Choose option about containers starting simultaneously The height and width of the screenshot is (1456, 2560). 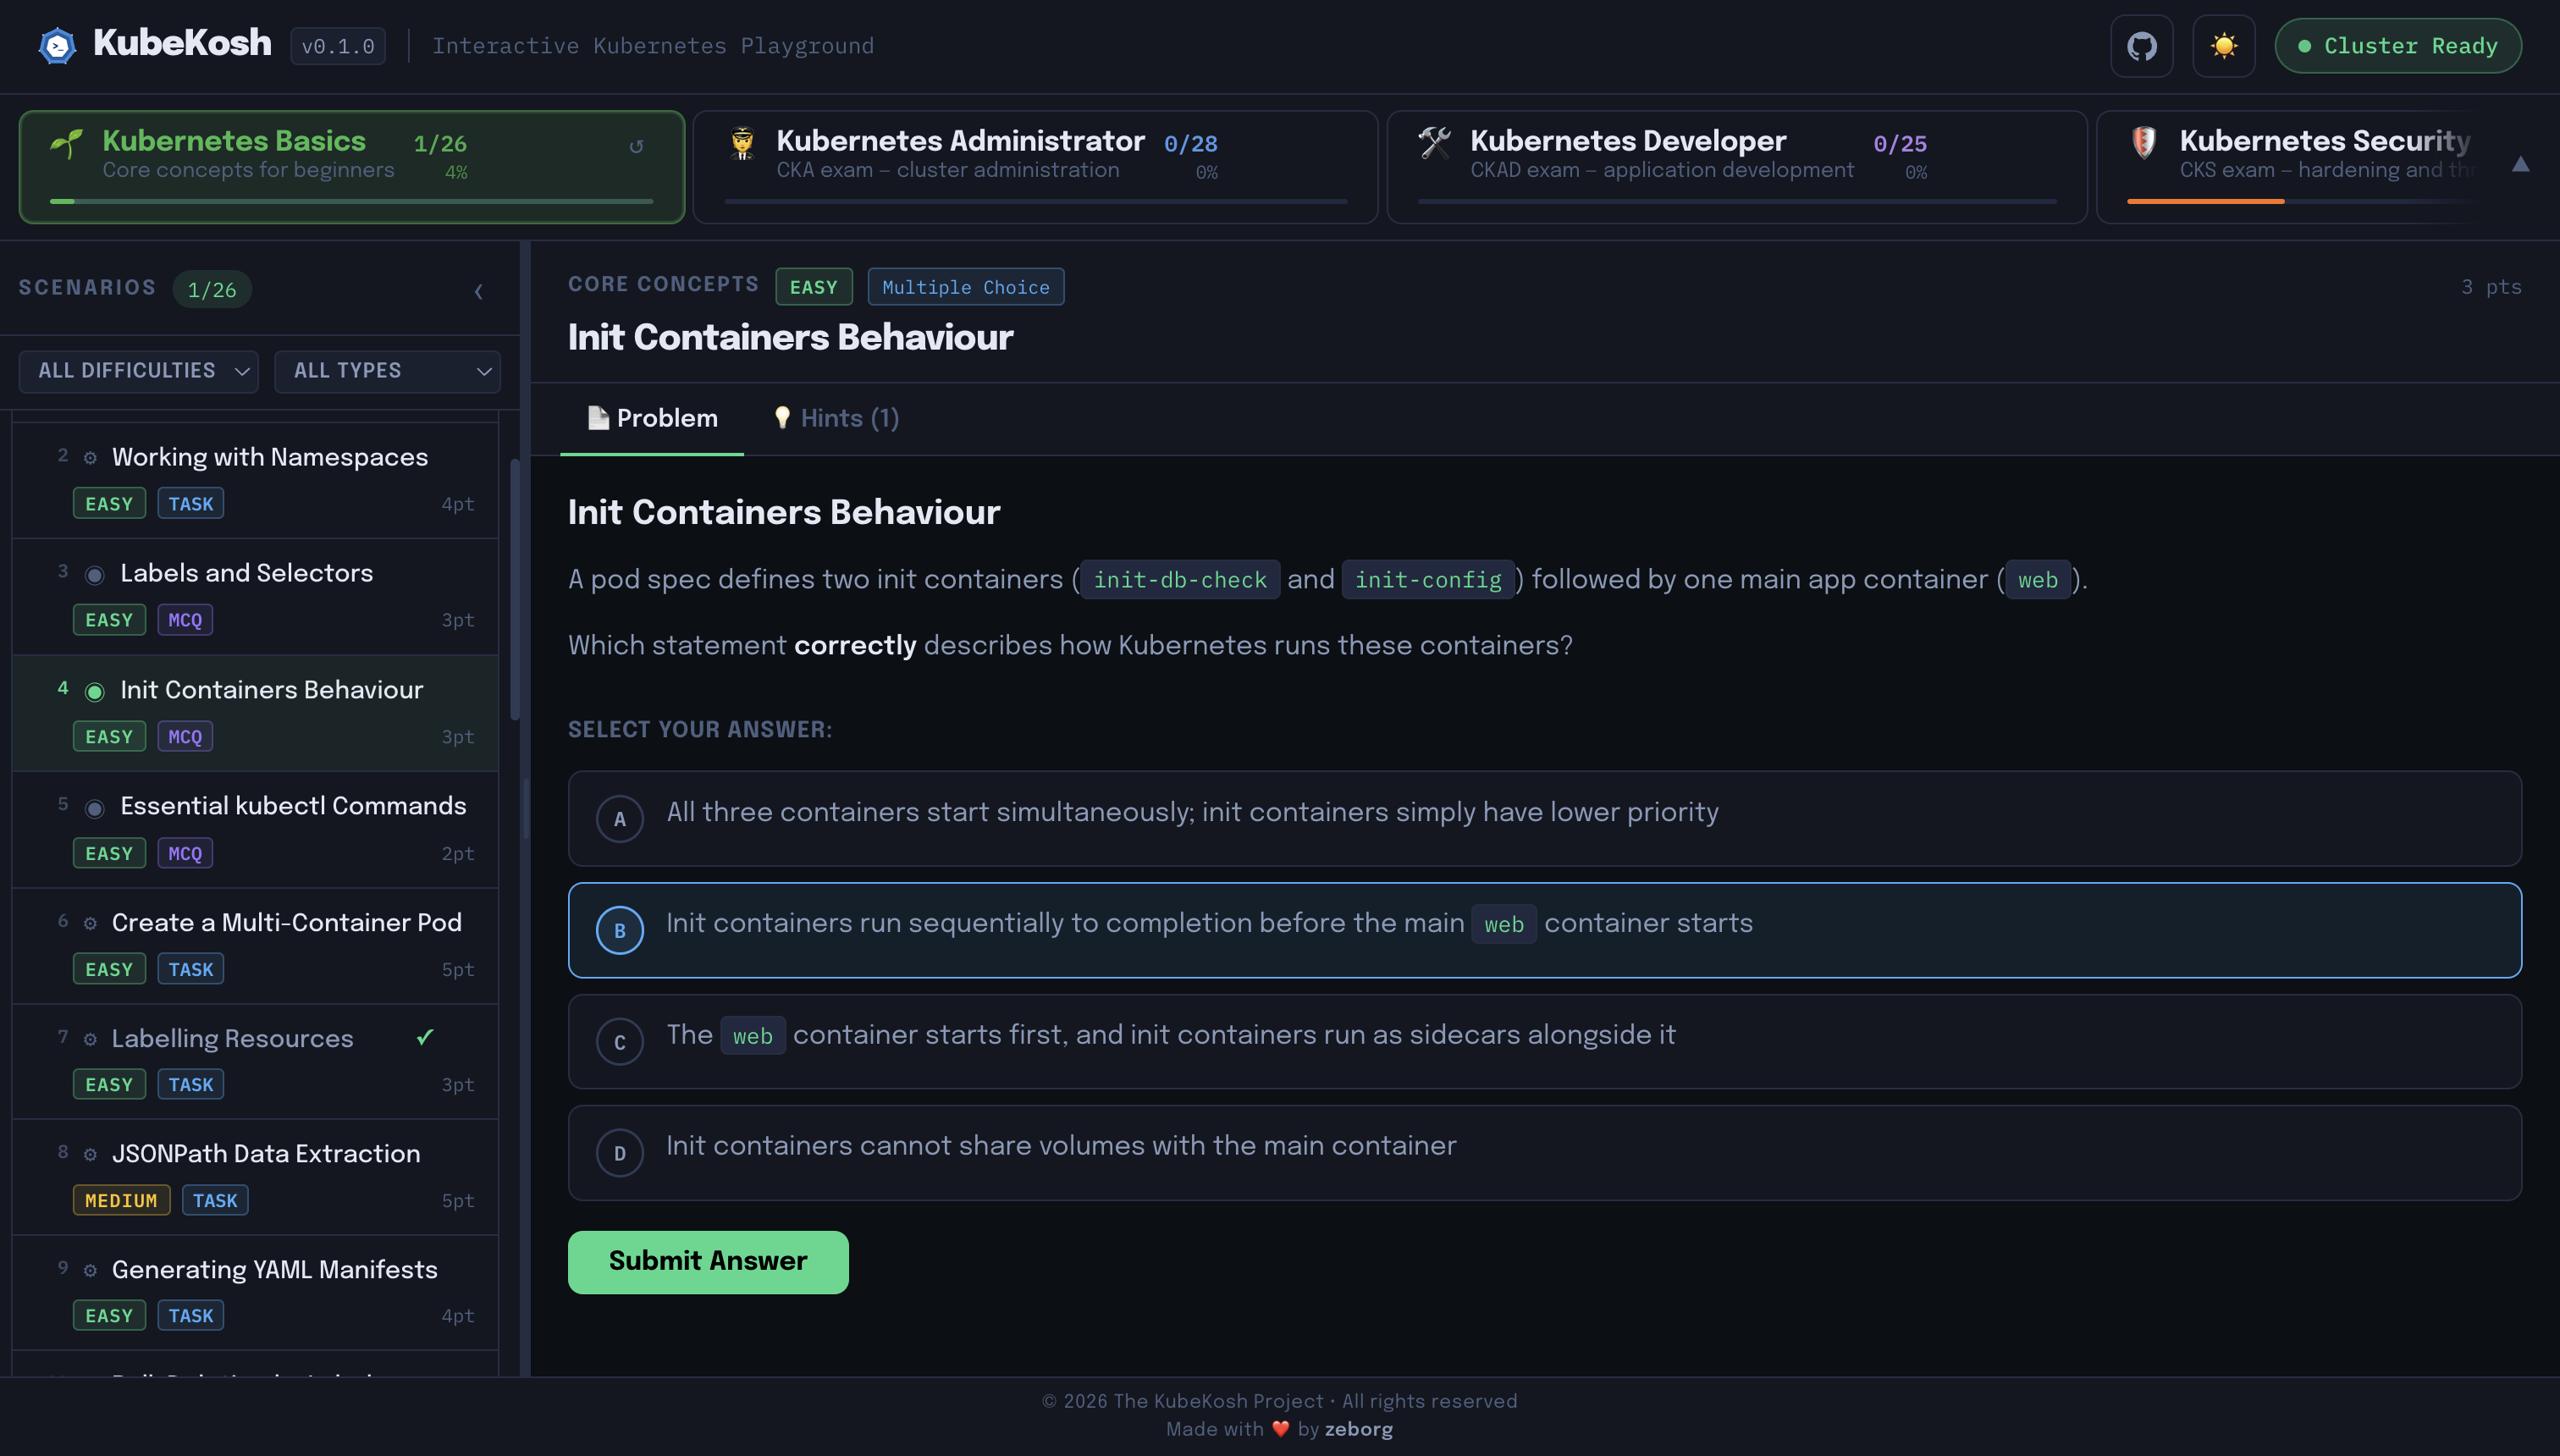pos(1544,818)
